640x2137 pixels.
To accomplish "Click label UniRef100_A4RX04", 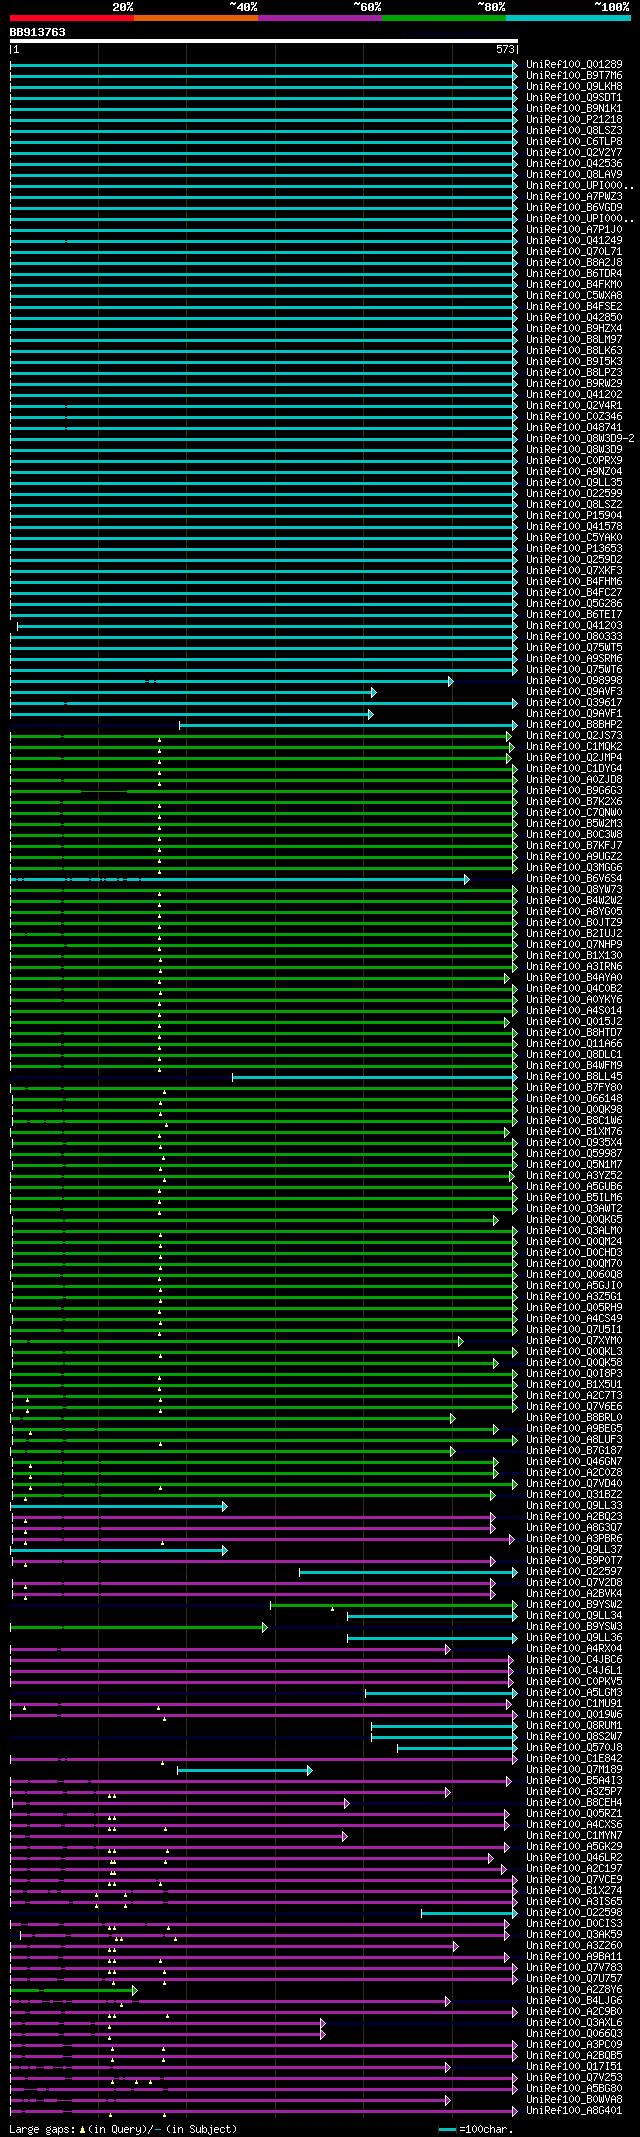I will (x=574, y=1648).
